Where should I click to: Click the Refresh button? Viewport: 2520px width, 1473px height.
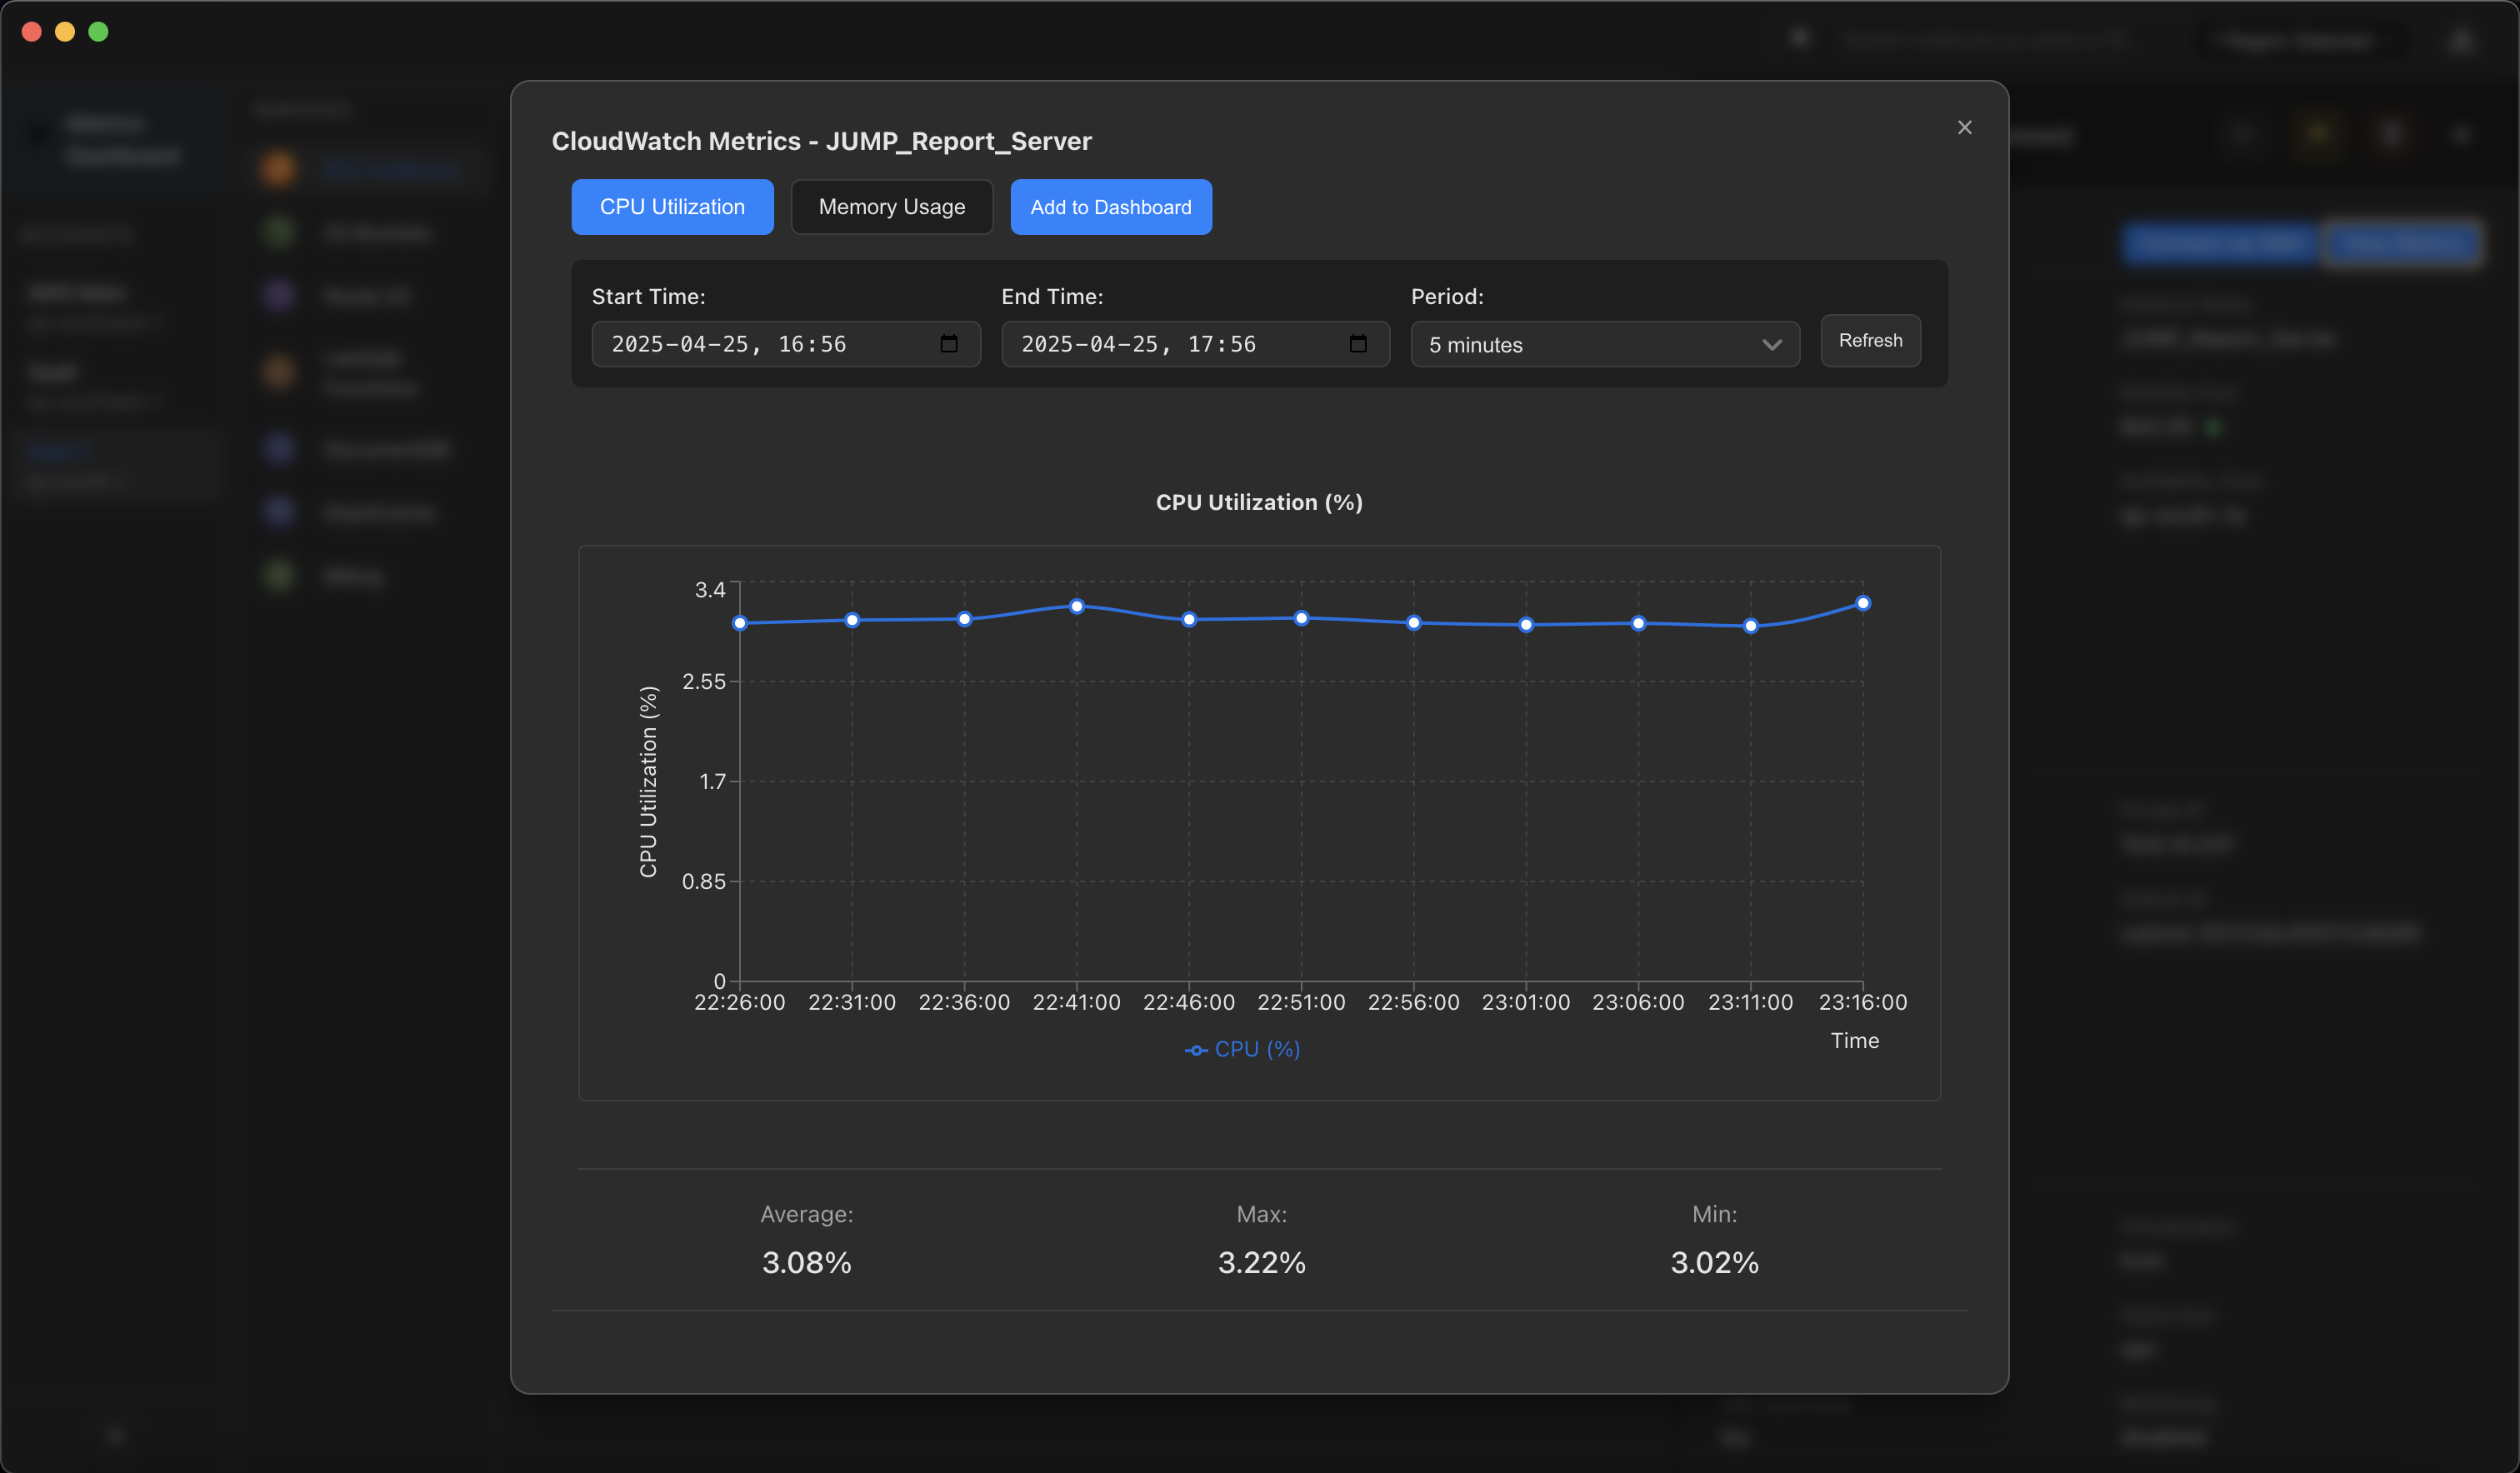tap(1870, 341)
